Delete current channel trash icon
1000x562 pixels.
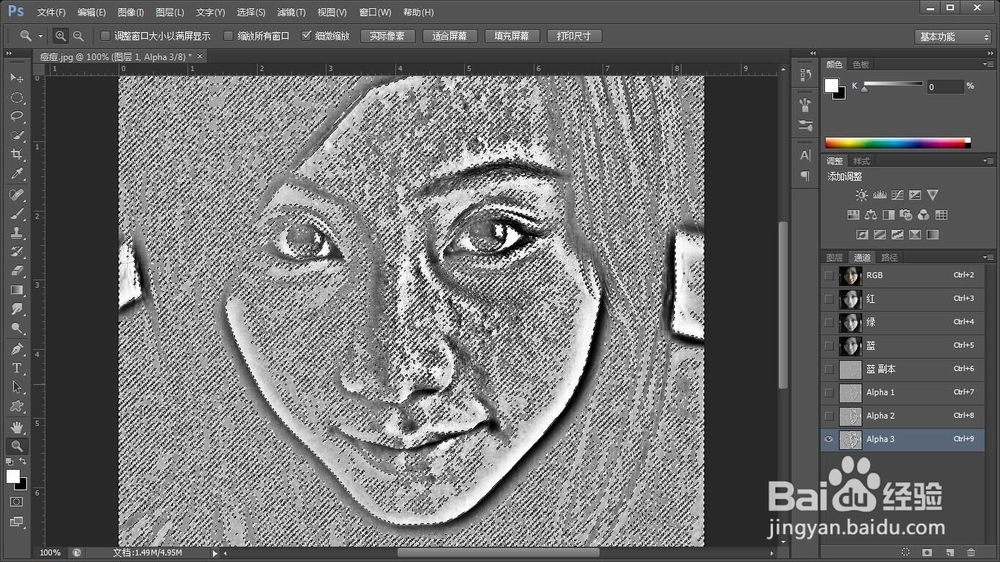click(971, 552)
